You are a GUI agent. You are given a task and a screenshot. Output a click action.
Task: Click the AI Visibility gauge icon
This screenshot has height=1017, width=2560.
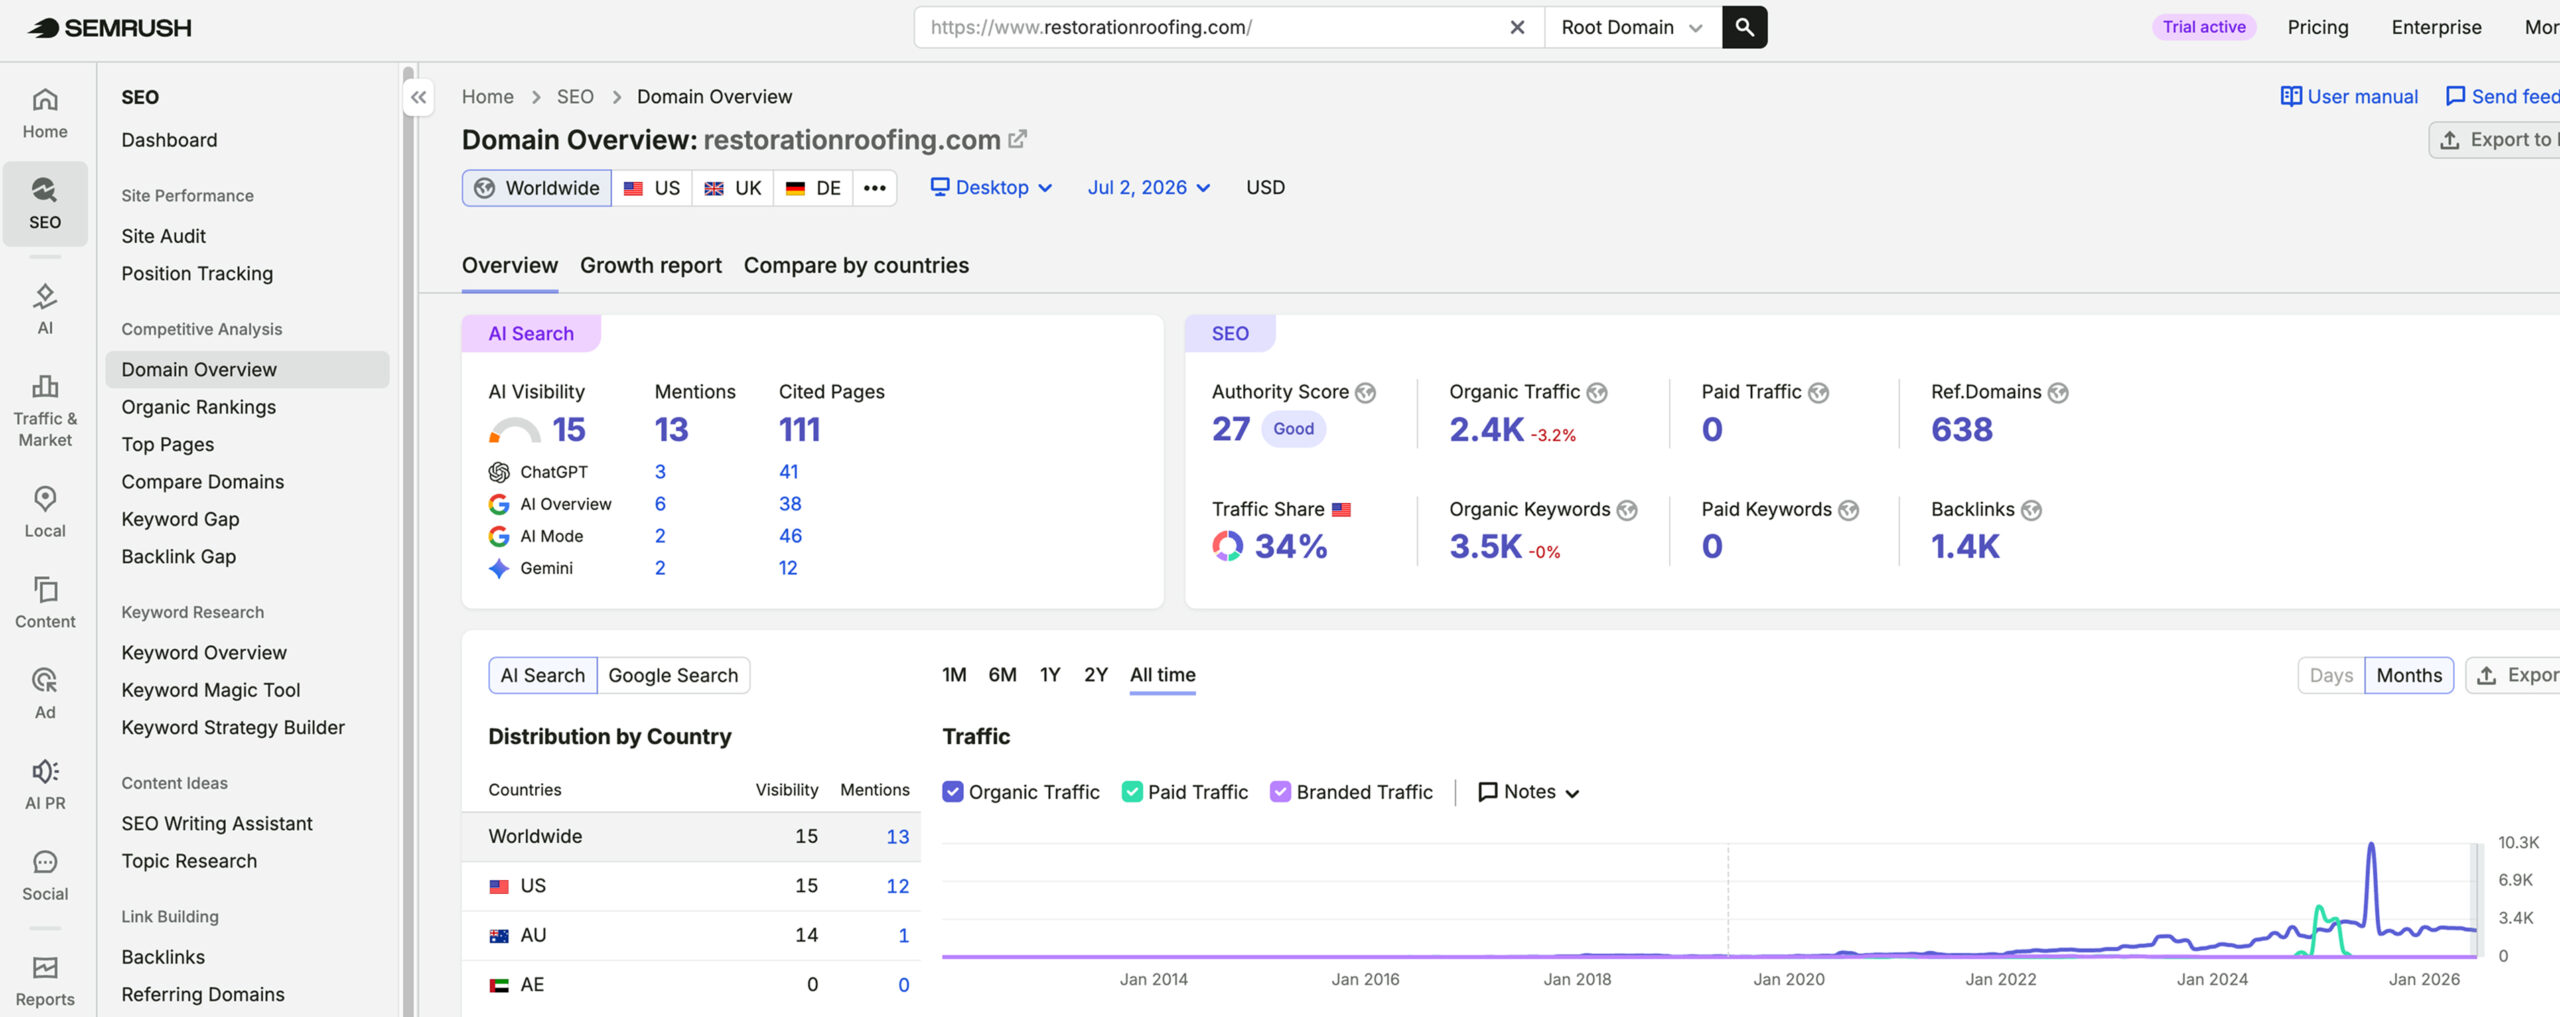pyautogui.click(x=514, y=430)
